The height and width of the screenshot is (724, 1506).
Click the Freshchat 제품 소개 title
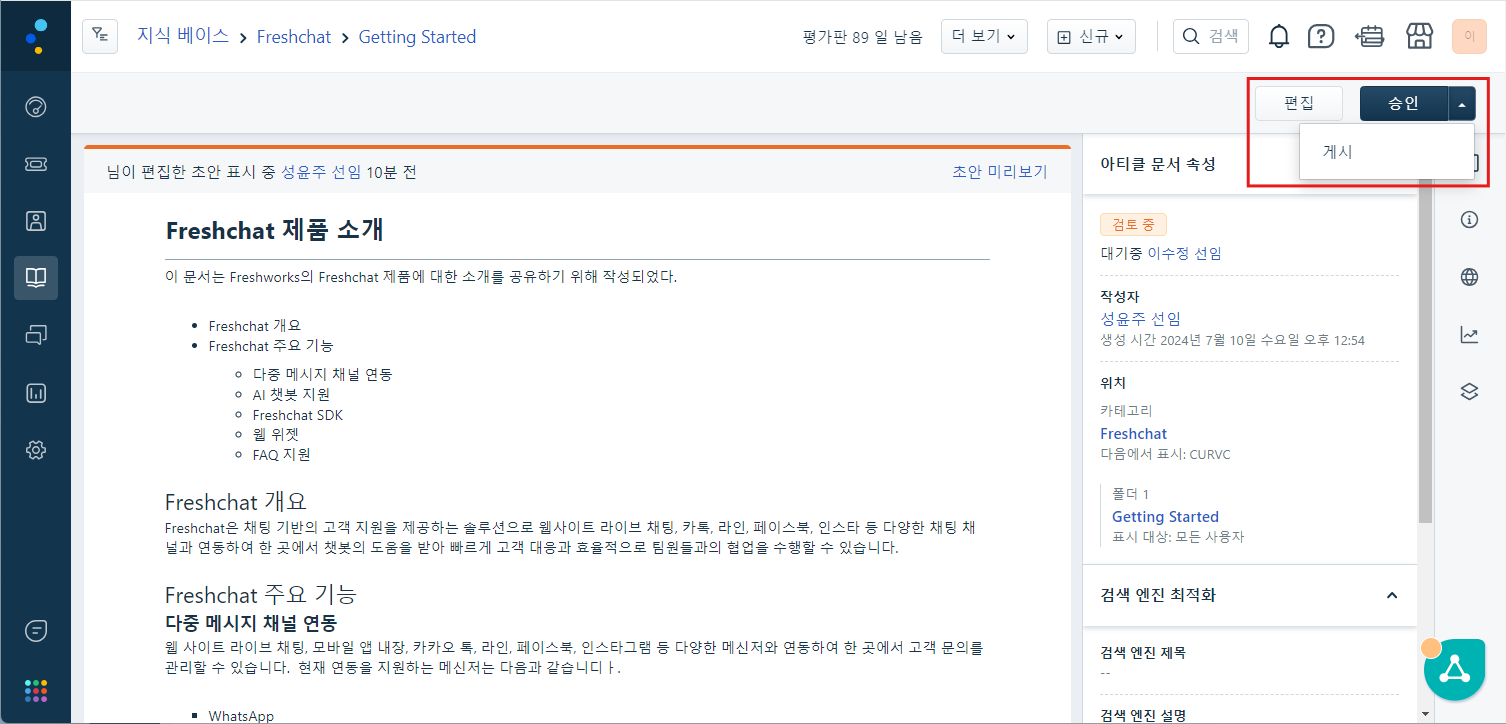274,230
